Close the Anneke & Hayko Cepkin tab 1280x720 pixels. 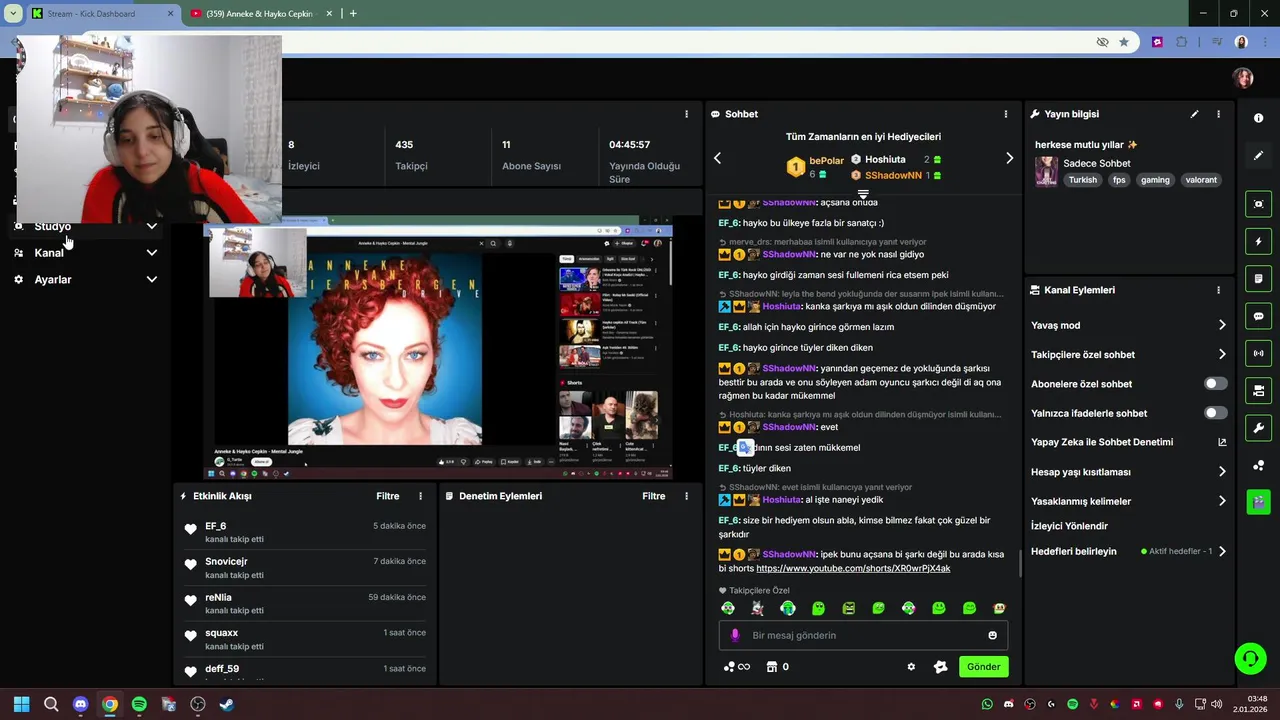click(329, 14)
